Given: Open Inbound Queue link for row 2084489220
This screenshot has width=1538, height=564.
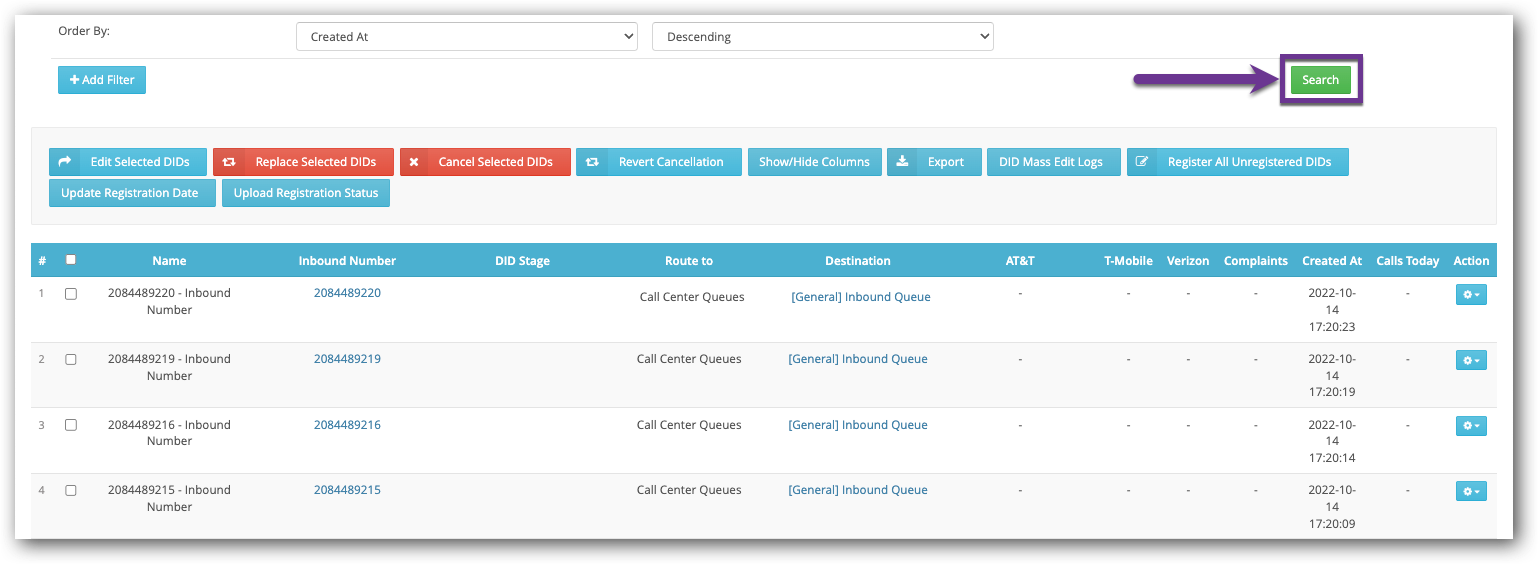Looking at the screenshot, I should [x=861, y=297].
